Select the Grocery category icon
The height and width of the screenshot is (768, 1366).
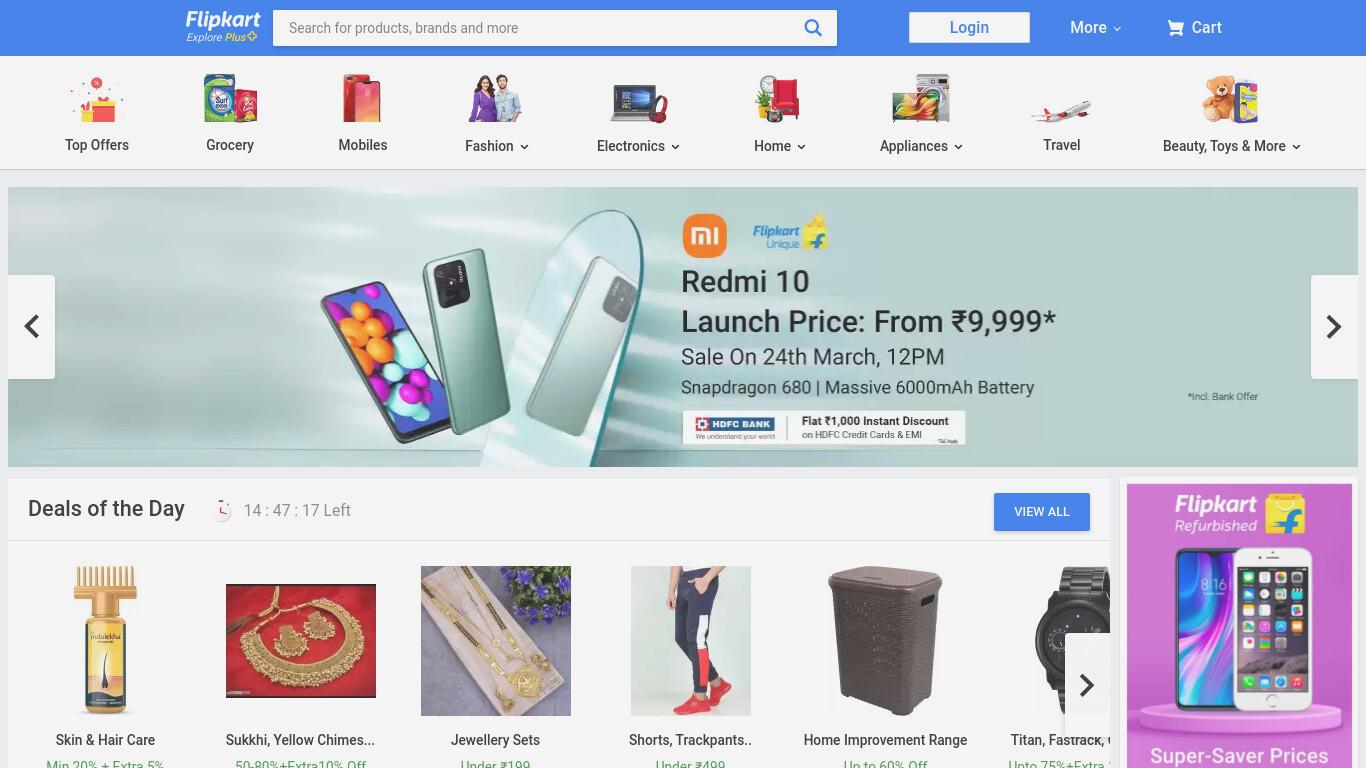click(230, 98)
